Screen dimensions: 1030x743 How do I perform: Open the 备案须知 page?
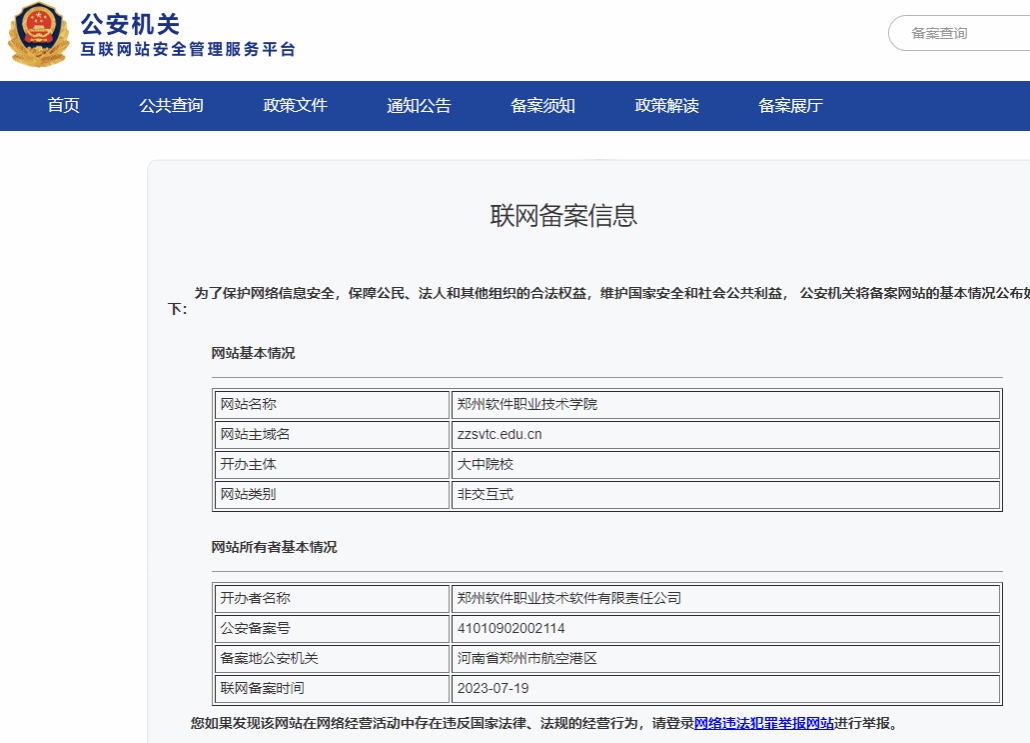coord(543,106)
